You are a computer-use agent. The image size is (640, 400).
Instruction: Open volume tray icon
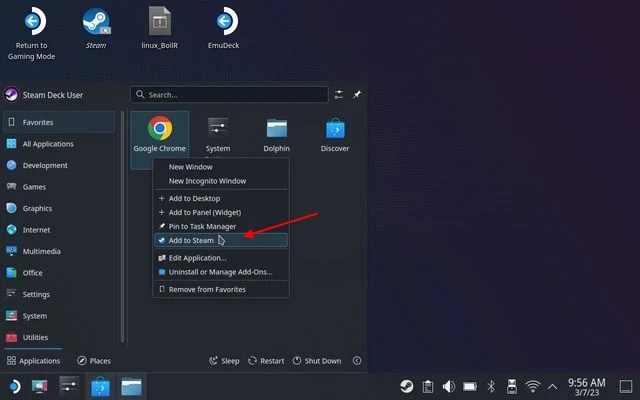449,386
